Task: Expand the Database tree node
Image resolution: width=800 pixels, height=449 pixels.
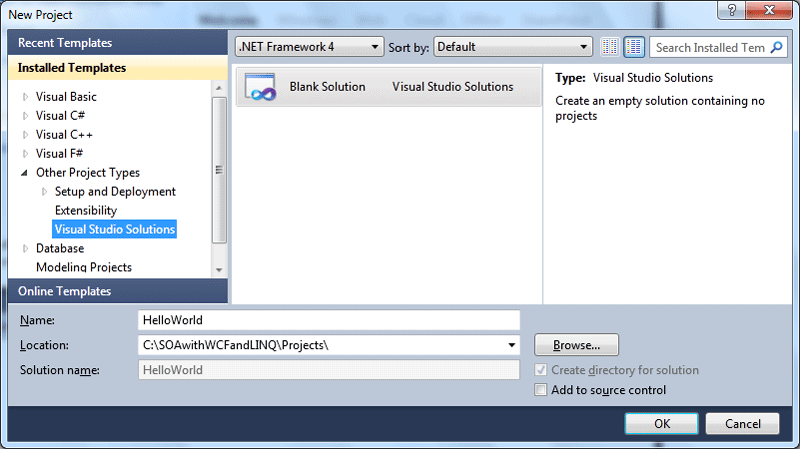Action: point(25,248)
